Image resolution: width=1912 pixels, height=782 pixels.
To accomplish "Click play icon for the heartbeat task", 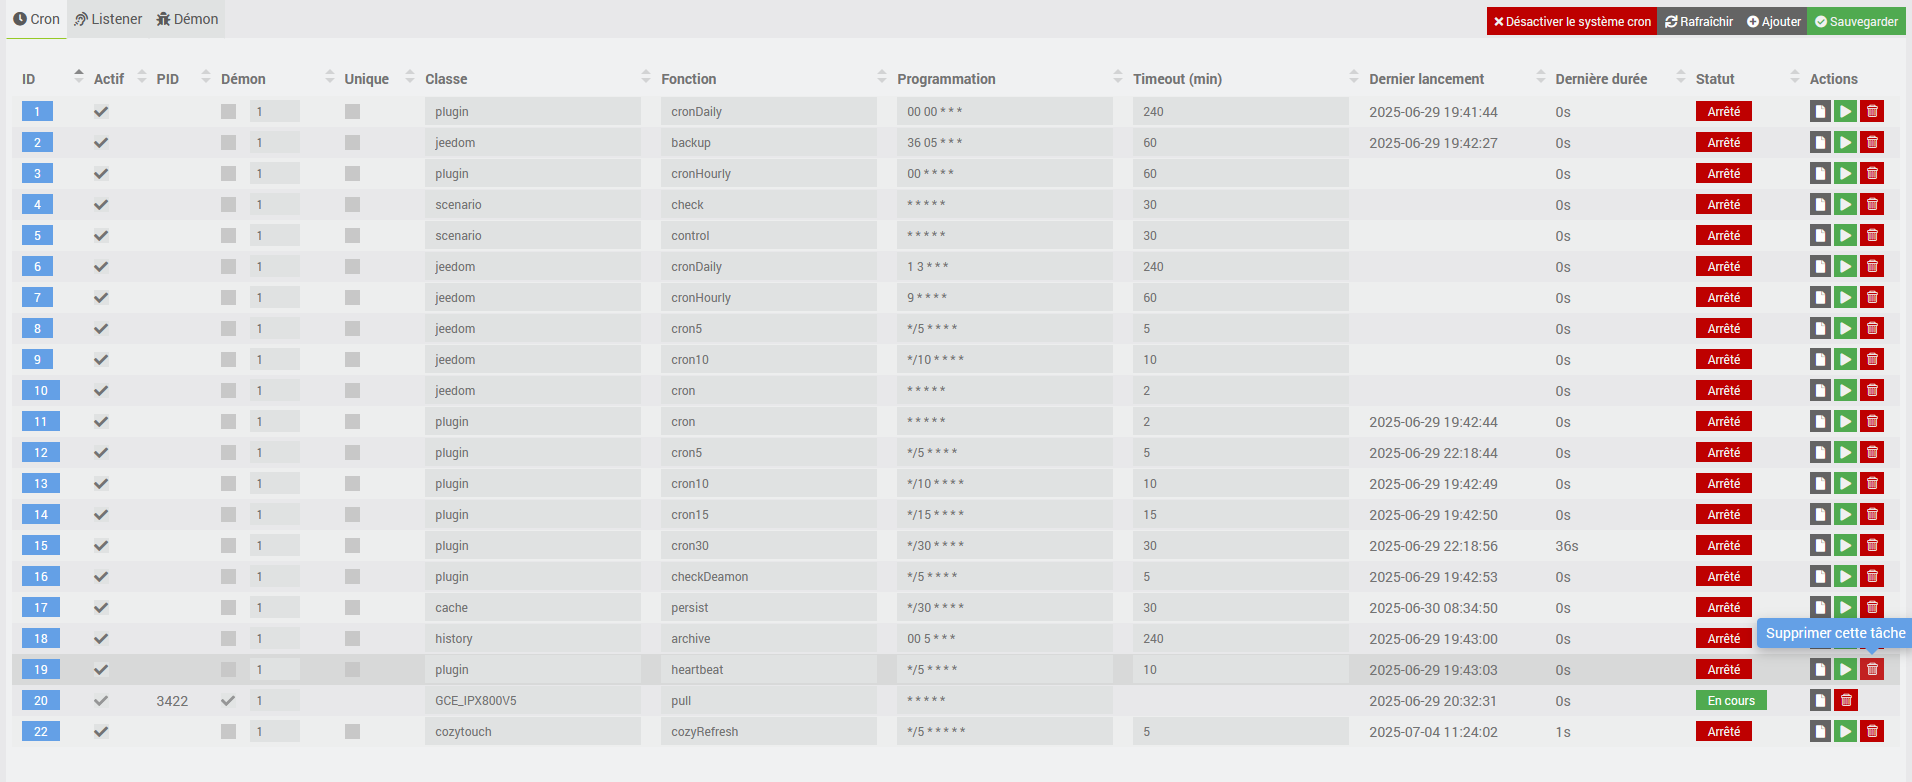I will [1846, 670].
